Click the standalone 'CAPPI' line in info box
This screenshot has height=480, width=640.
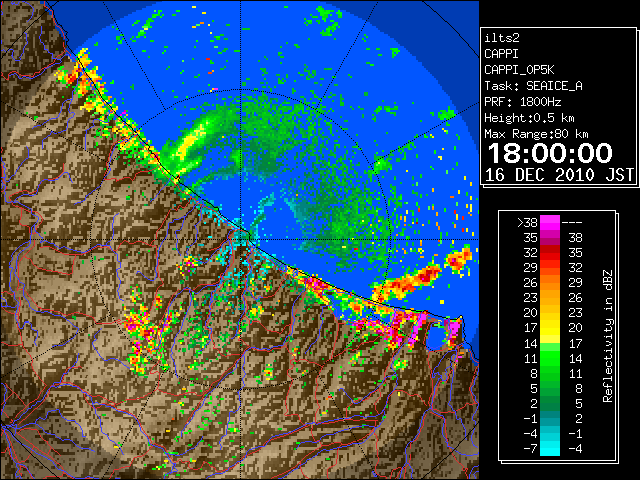[x=501, y=54]
